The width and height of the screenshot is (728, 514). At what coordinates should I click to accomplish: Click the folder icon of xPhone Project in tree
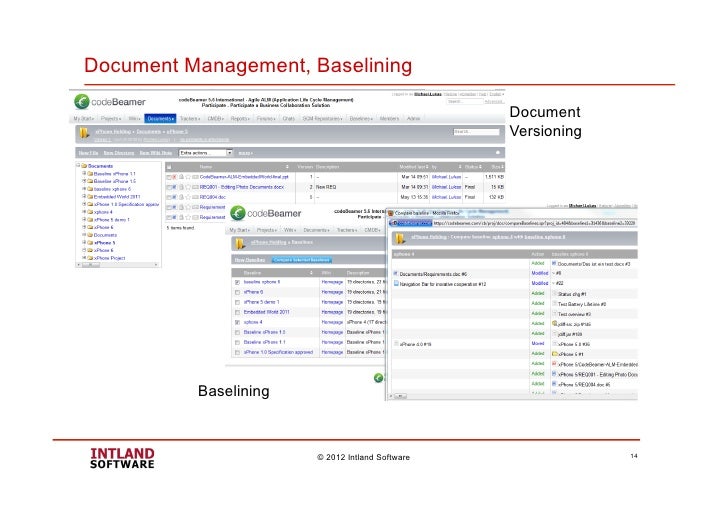(90, 258)
